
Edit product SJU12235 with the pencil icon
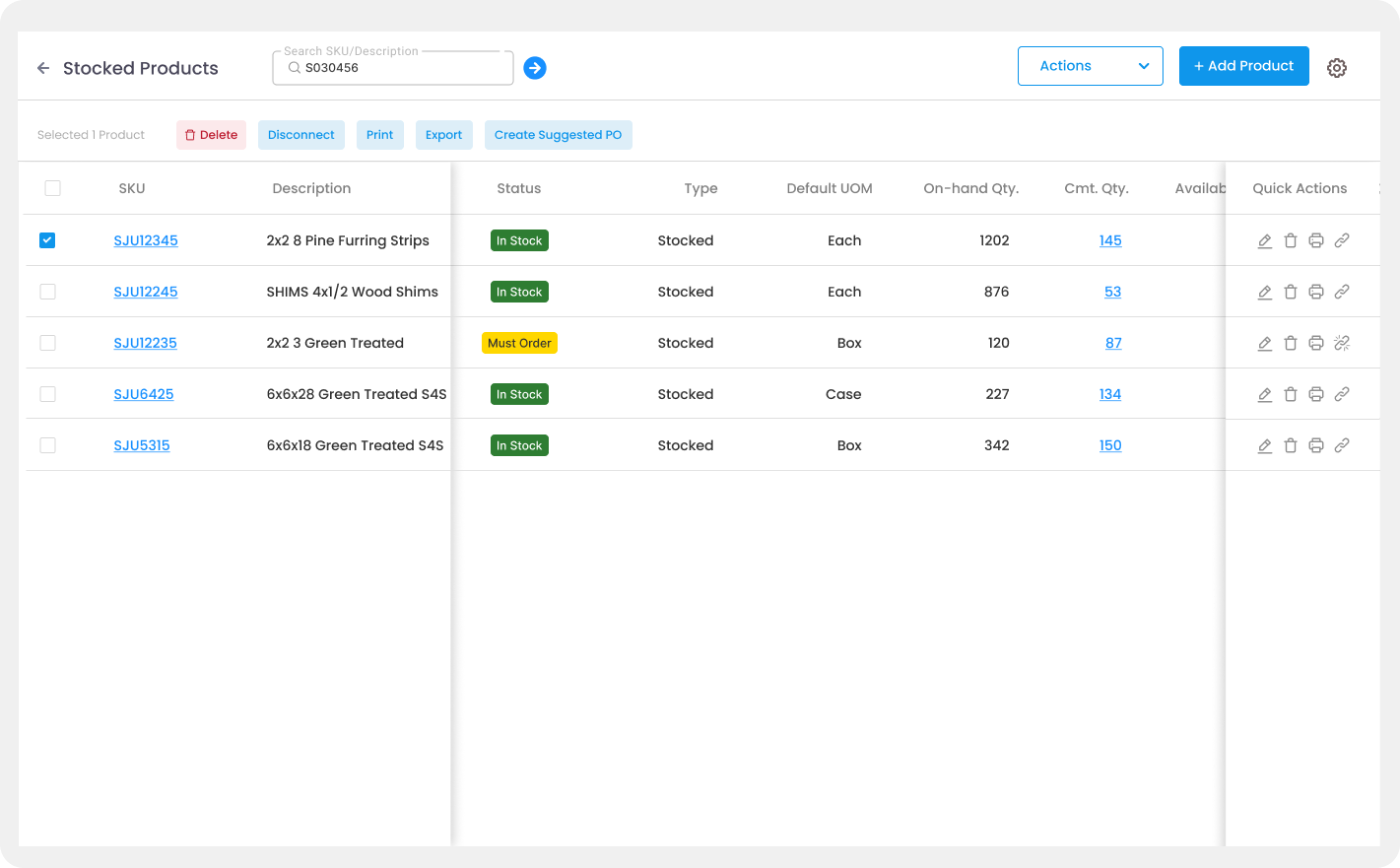(1265, 343)
